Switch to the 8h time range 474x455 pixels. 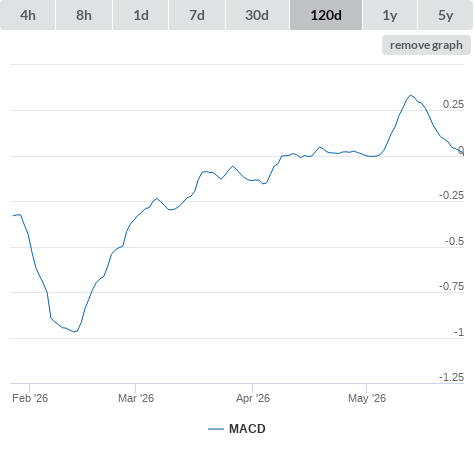point(84,15)
